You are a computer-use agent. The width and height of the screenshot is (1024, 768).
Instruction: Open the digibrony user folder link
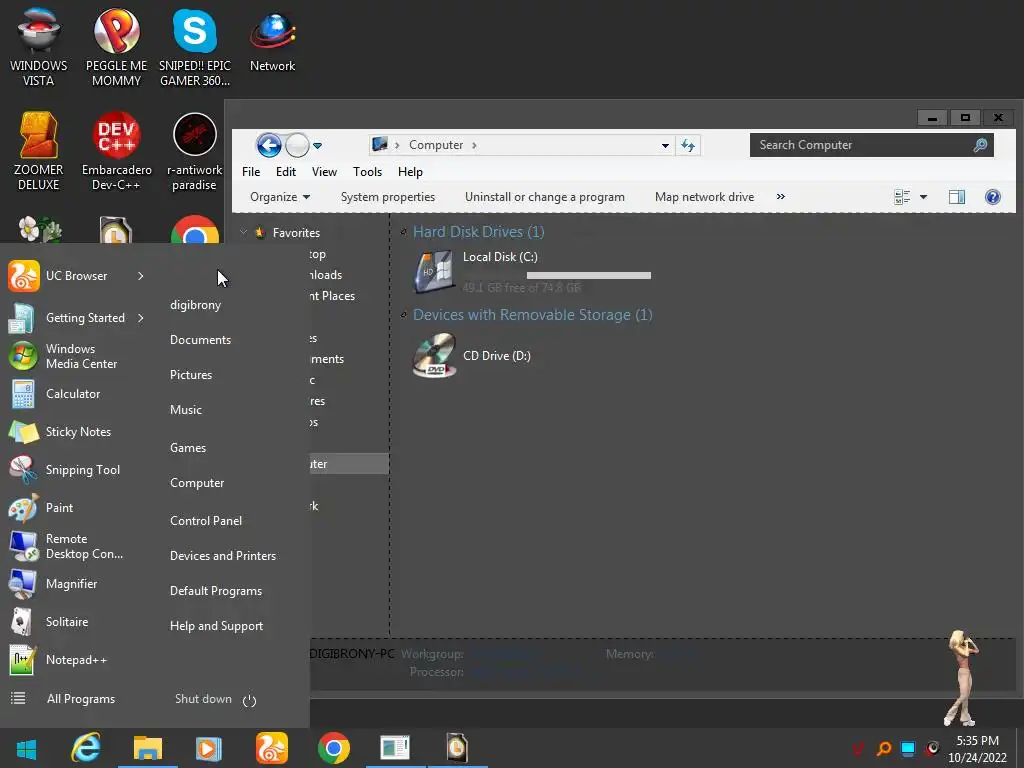pos(195,305)
